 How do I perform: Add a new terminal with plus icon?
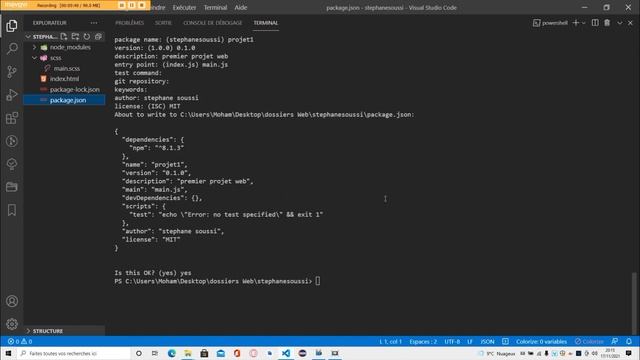pyautogui.click(x=576, y=23)
